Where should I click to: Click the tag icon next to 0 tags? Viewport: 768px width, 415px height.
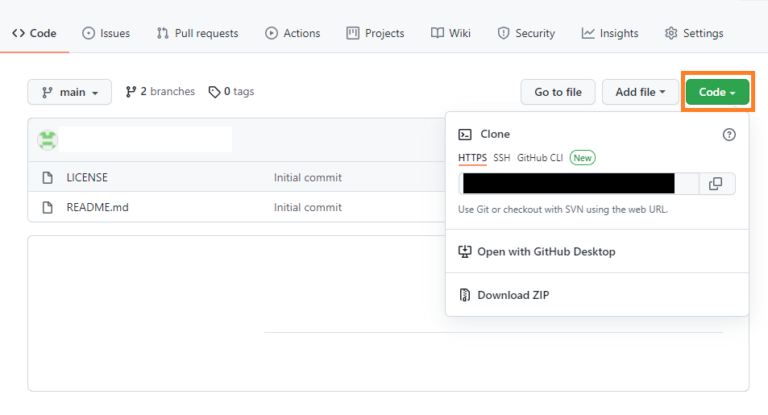pyautogui.click(x=214, y=92)
